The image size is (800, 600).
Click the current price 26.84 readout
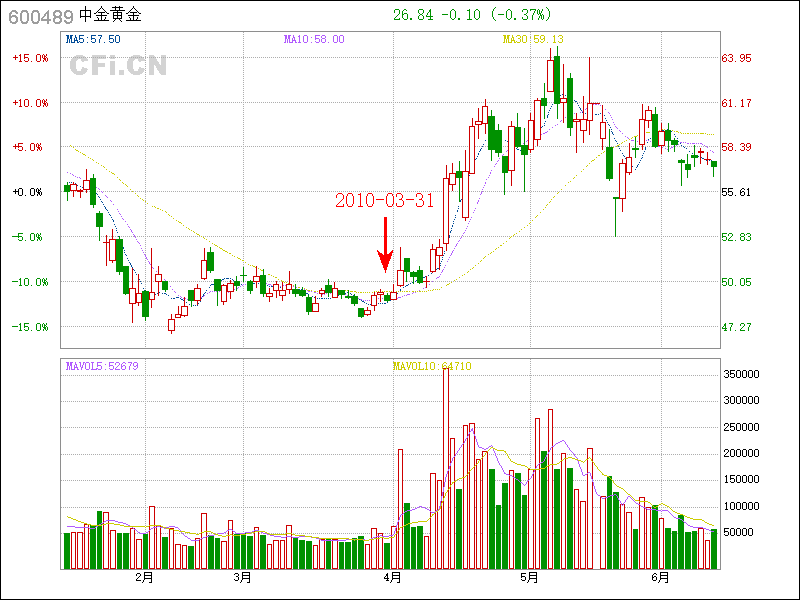[x=413, y=15]
